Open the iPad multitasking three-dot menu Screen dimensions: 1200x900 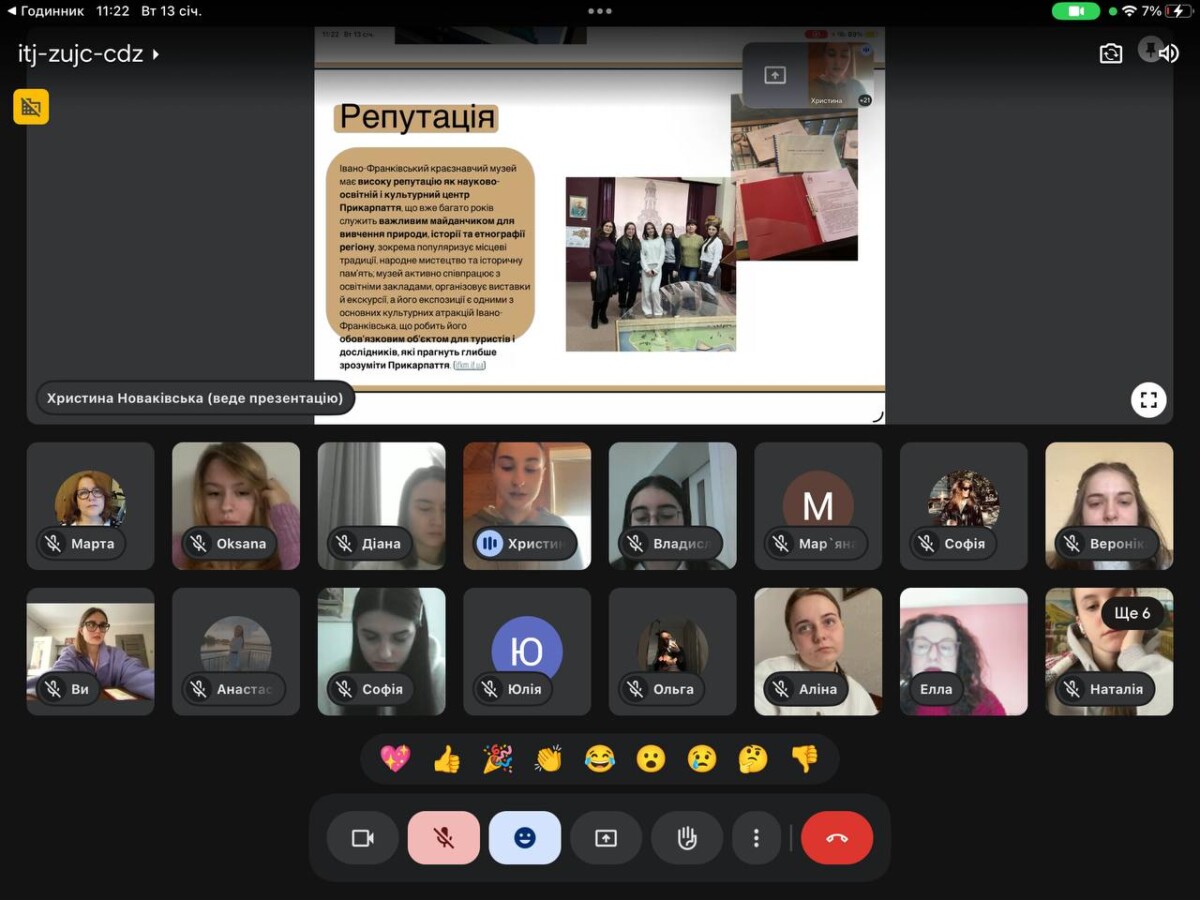coord(600,11)
